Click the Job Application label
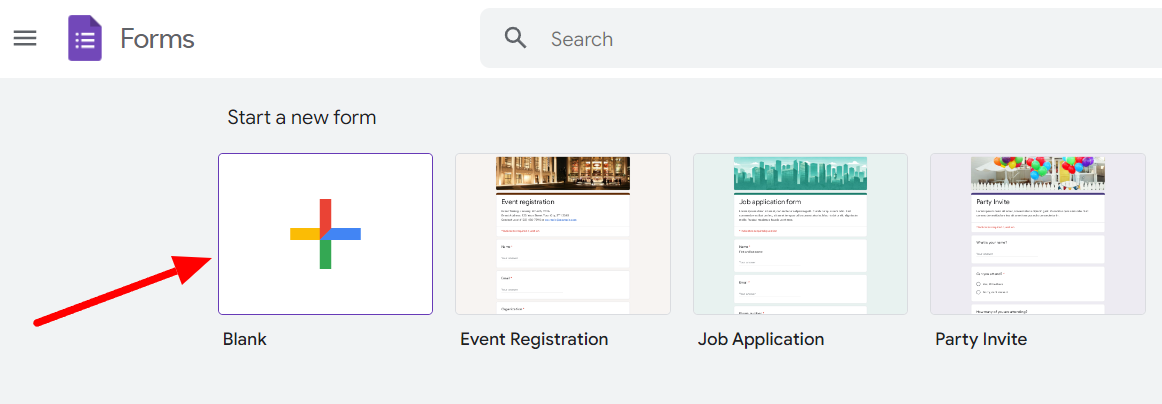Viewport: 1162px width, 404px height. [x=761, y=340]
